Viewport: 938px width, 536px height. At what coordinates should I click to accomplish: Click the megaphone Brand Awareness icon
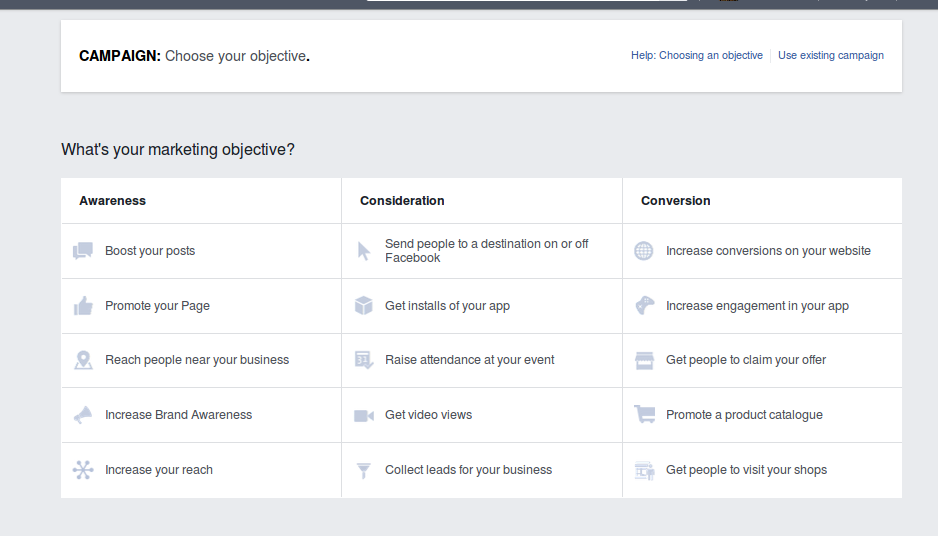point(83,415)
